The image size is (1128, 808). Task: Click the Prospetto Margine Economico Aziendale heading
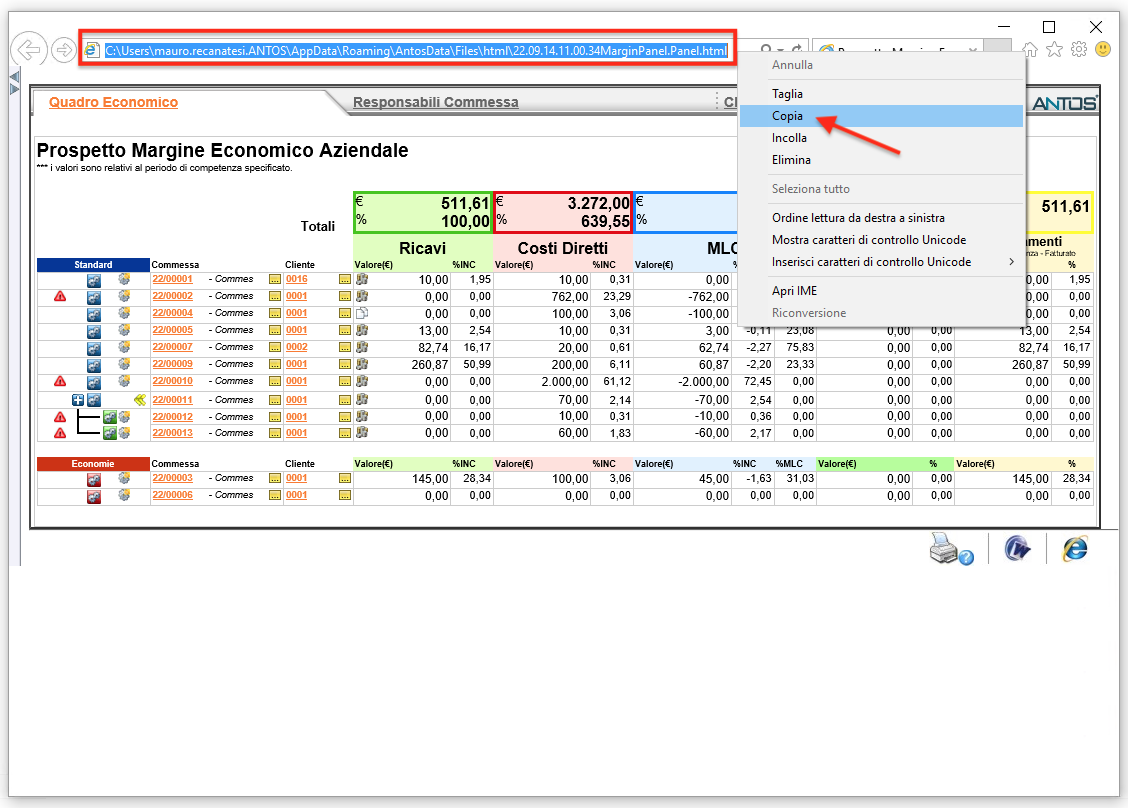[x=222, y=150]
